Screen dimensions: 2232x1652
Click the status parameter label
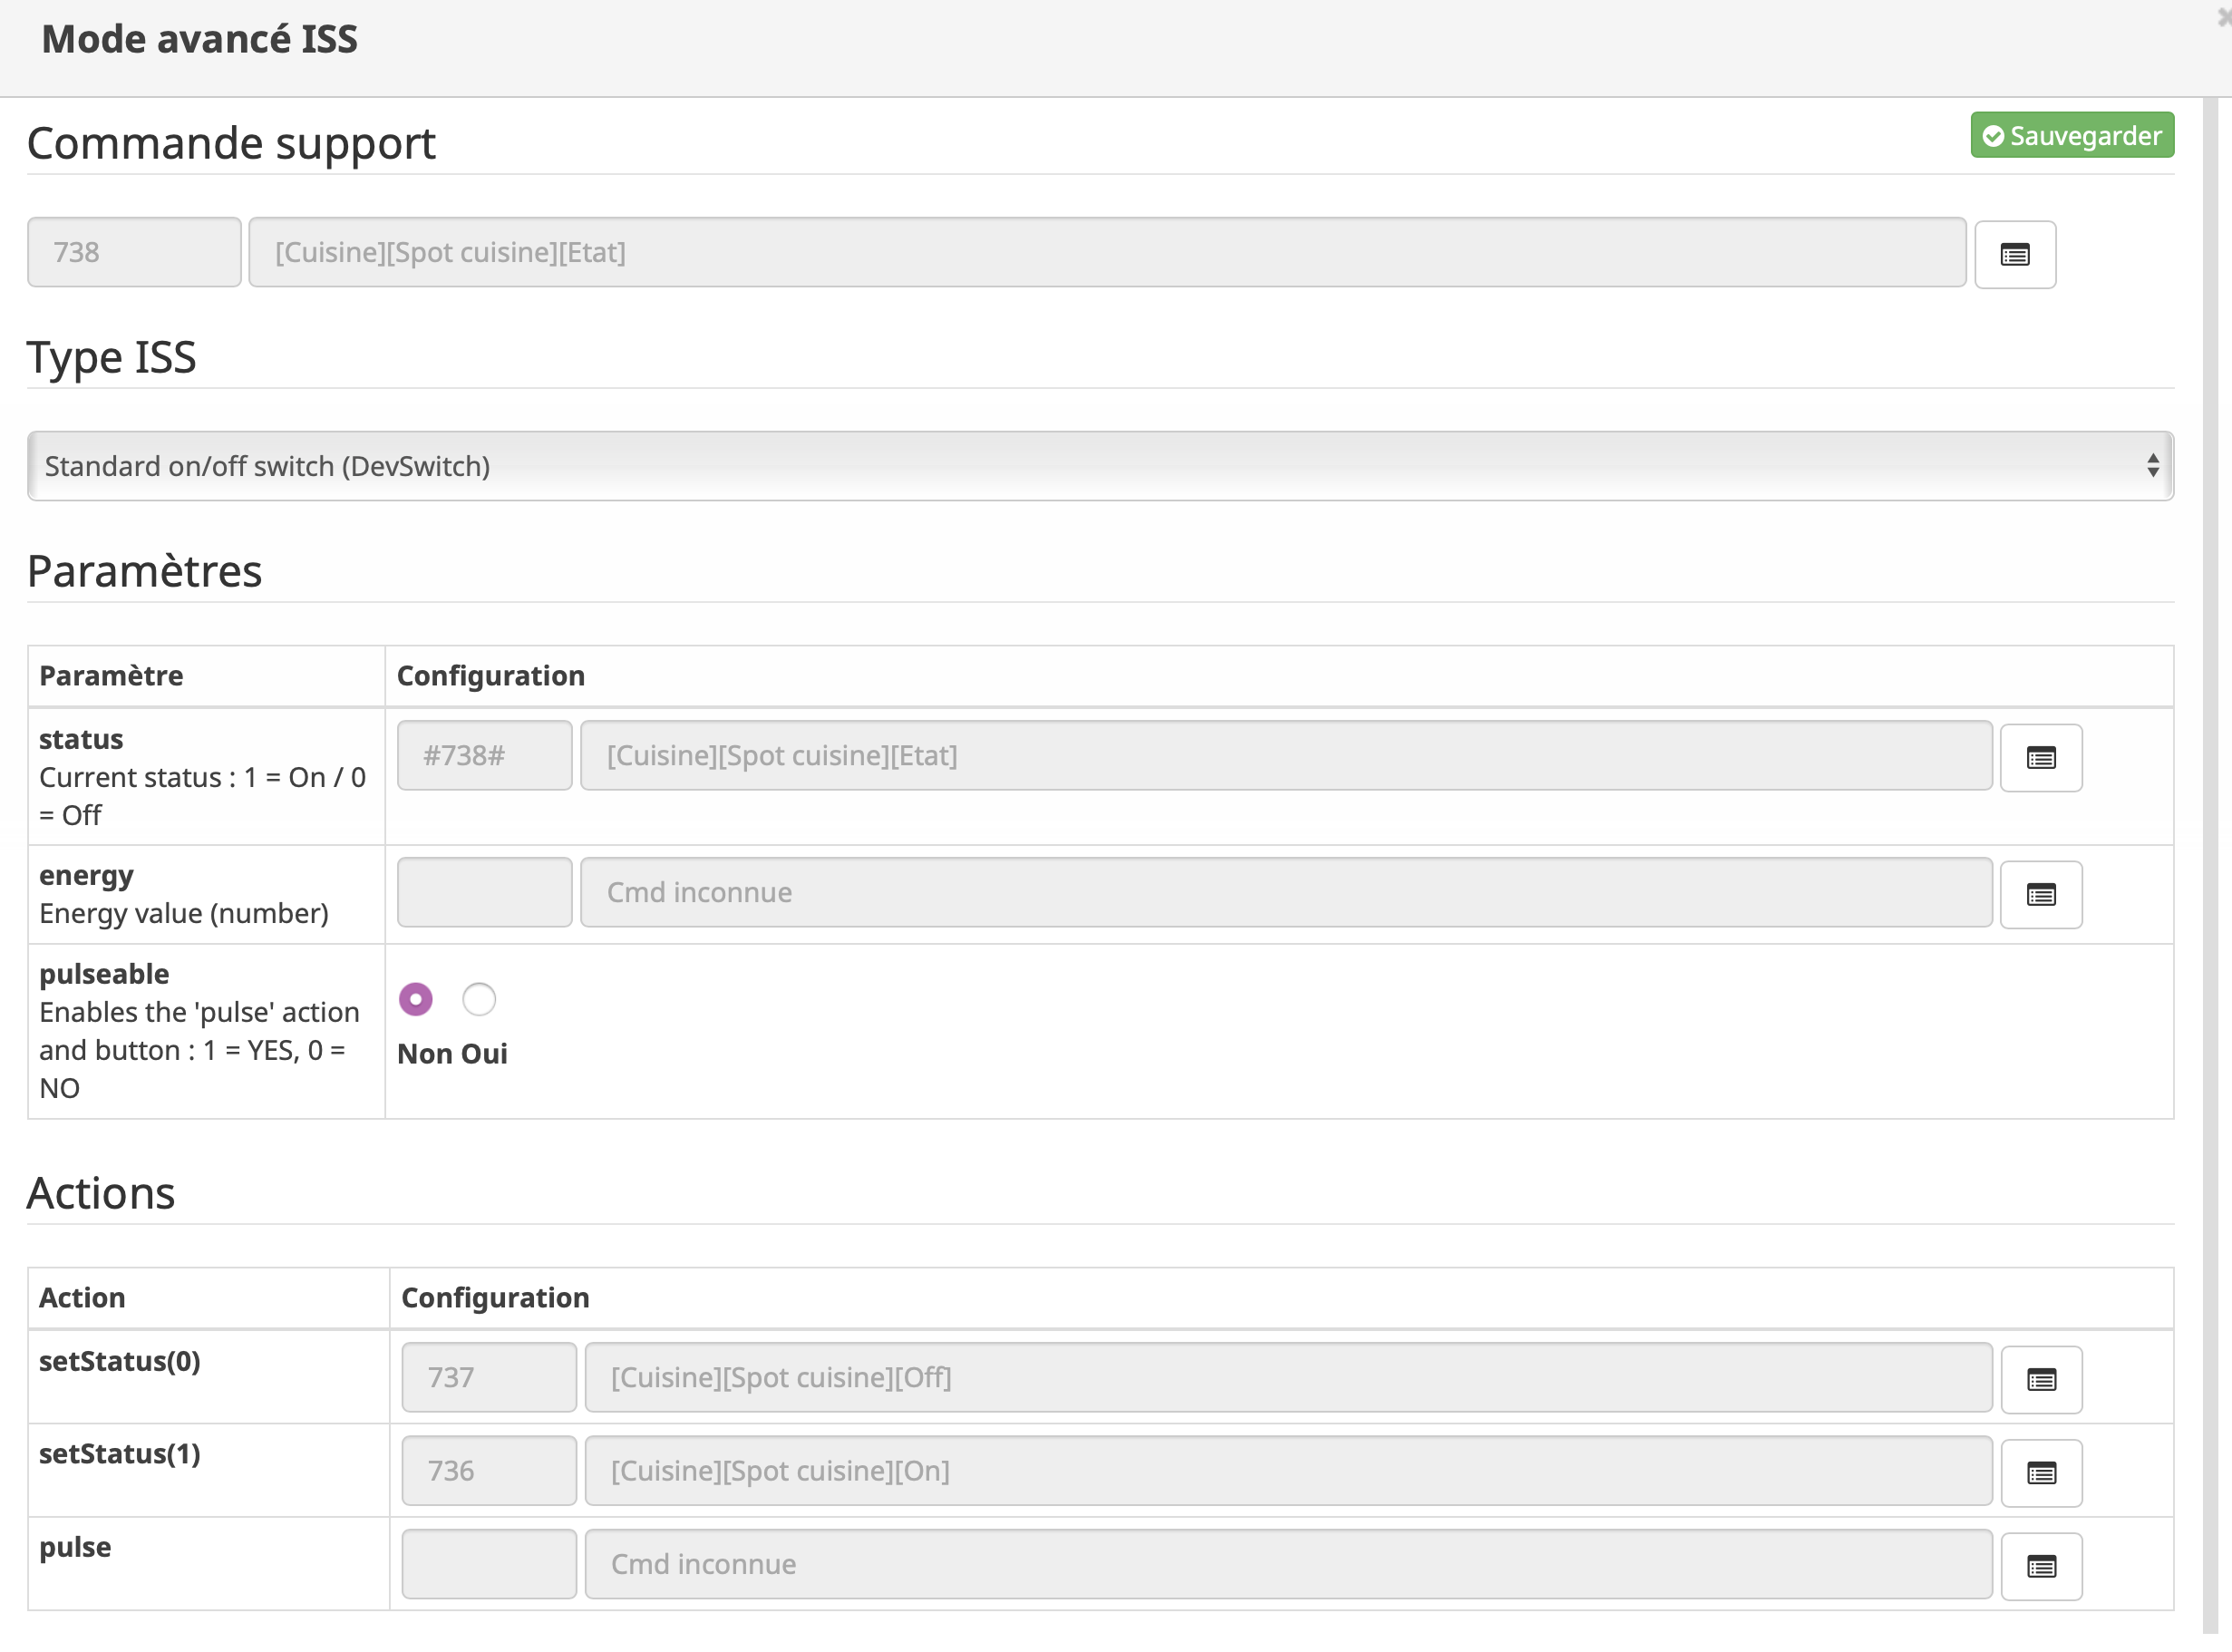tap(81, 739)
